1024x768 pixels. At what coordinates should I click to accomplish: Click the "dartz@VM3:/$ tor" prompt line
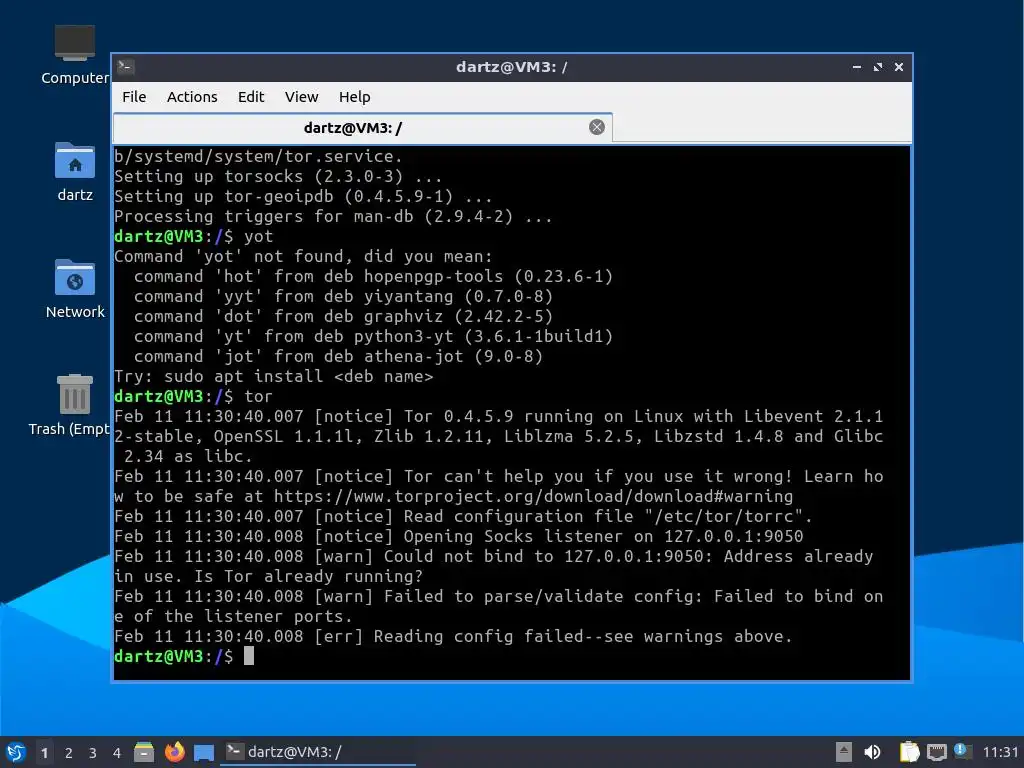193,396
